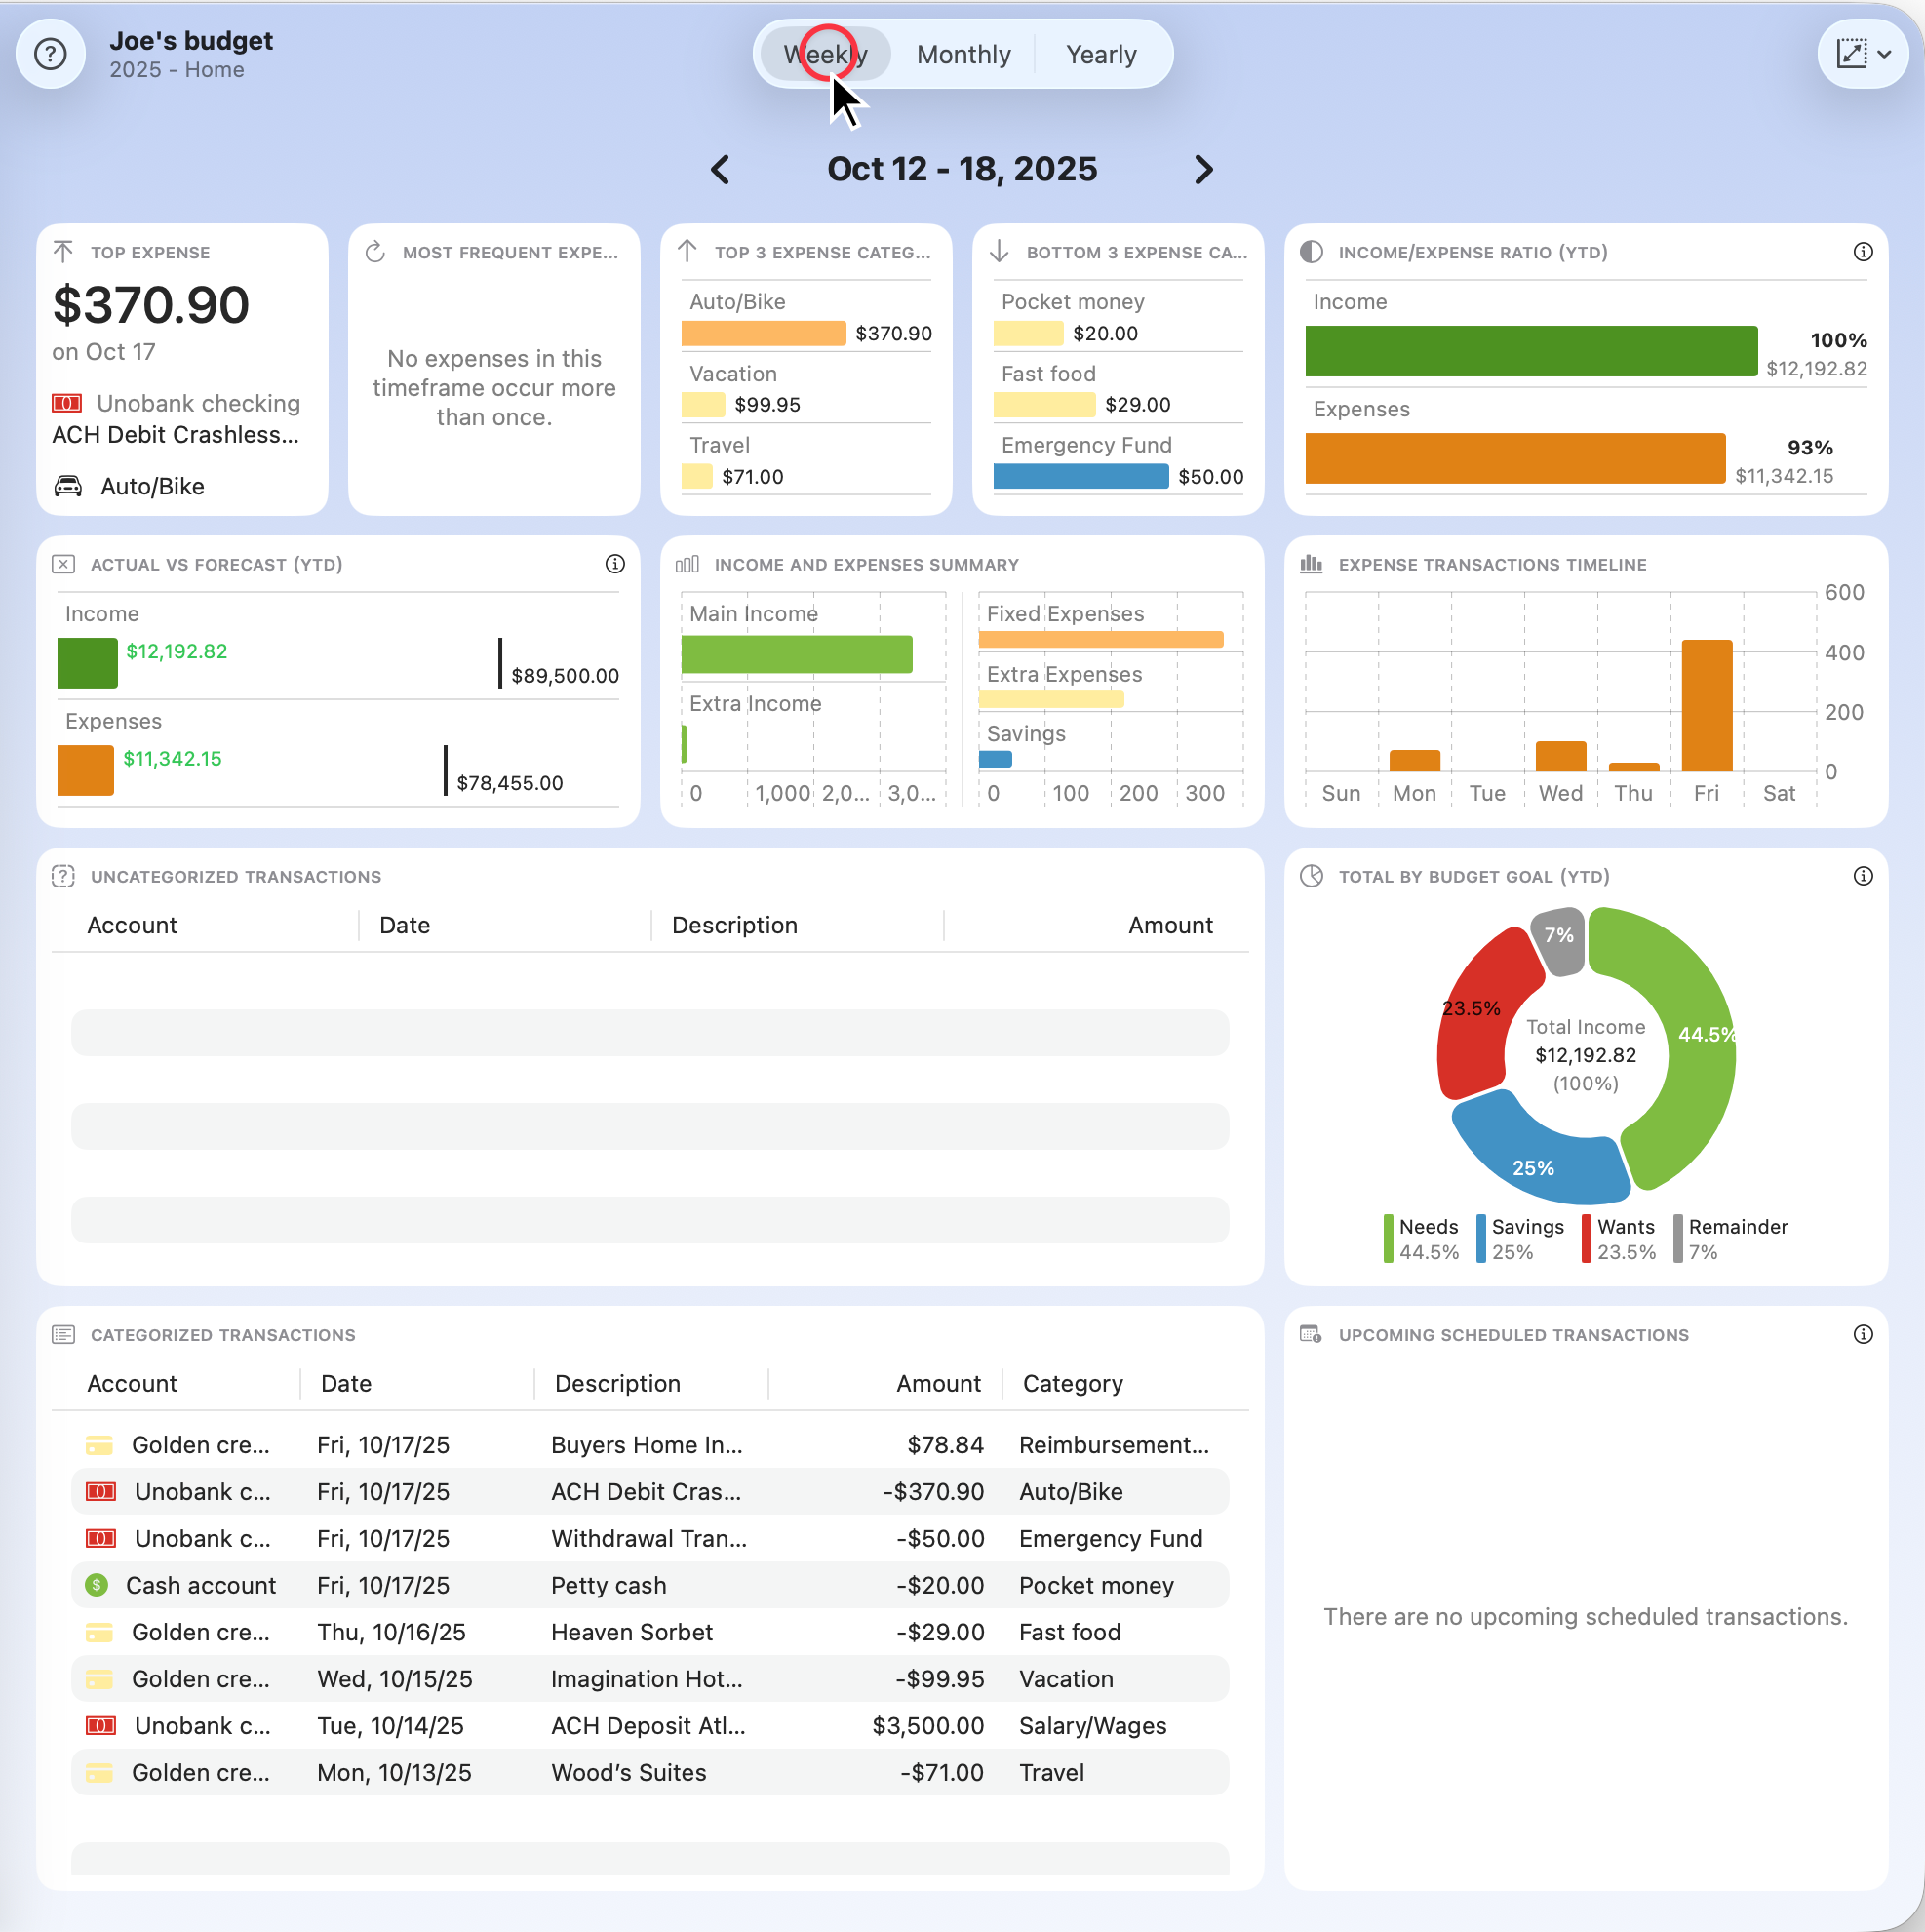Click the calendar icon on Upcoming Scheduled Transactions
This screenshot has width=1925, height=1932.
click(1311, 1334)
